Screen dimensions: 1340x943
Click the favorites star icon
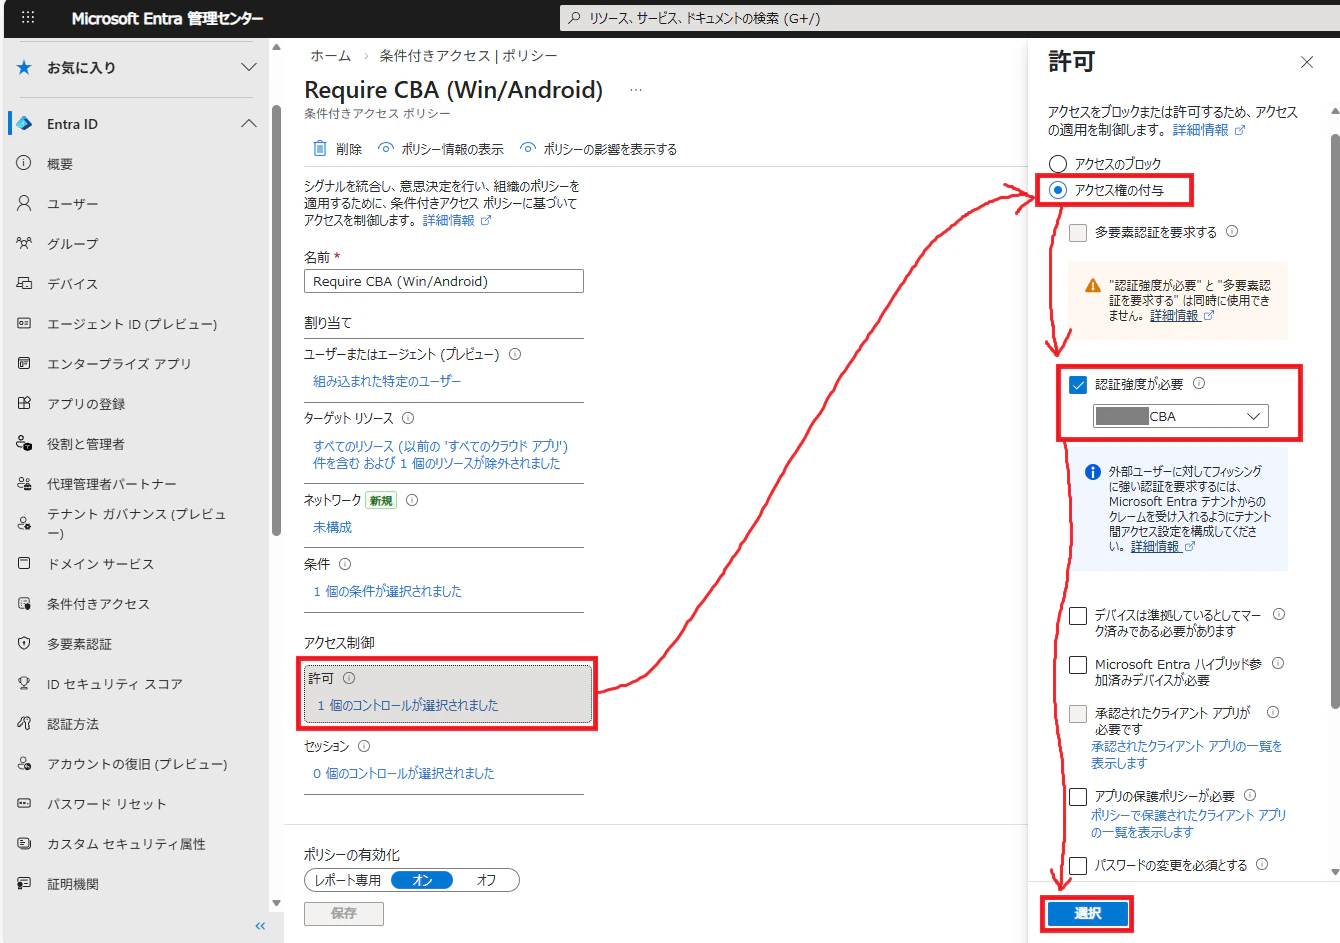(24, 67)
